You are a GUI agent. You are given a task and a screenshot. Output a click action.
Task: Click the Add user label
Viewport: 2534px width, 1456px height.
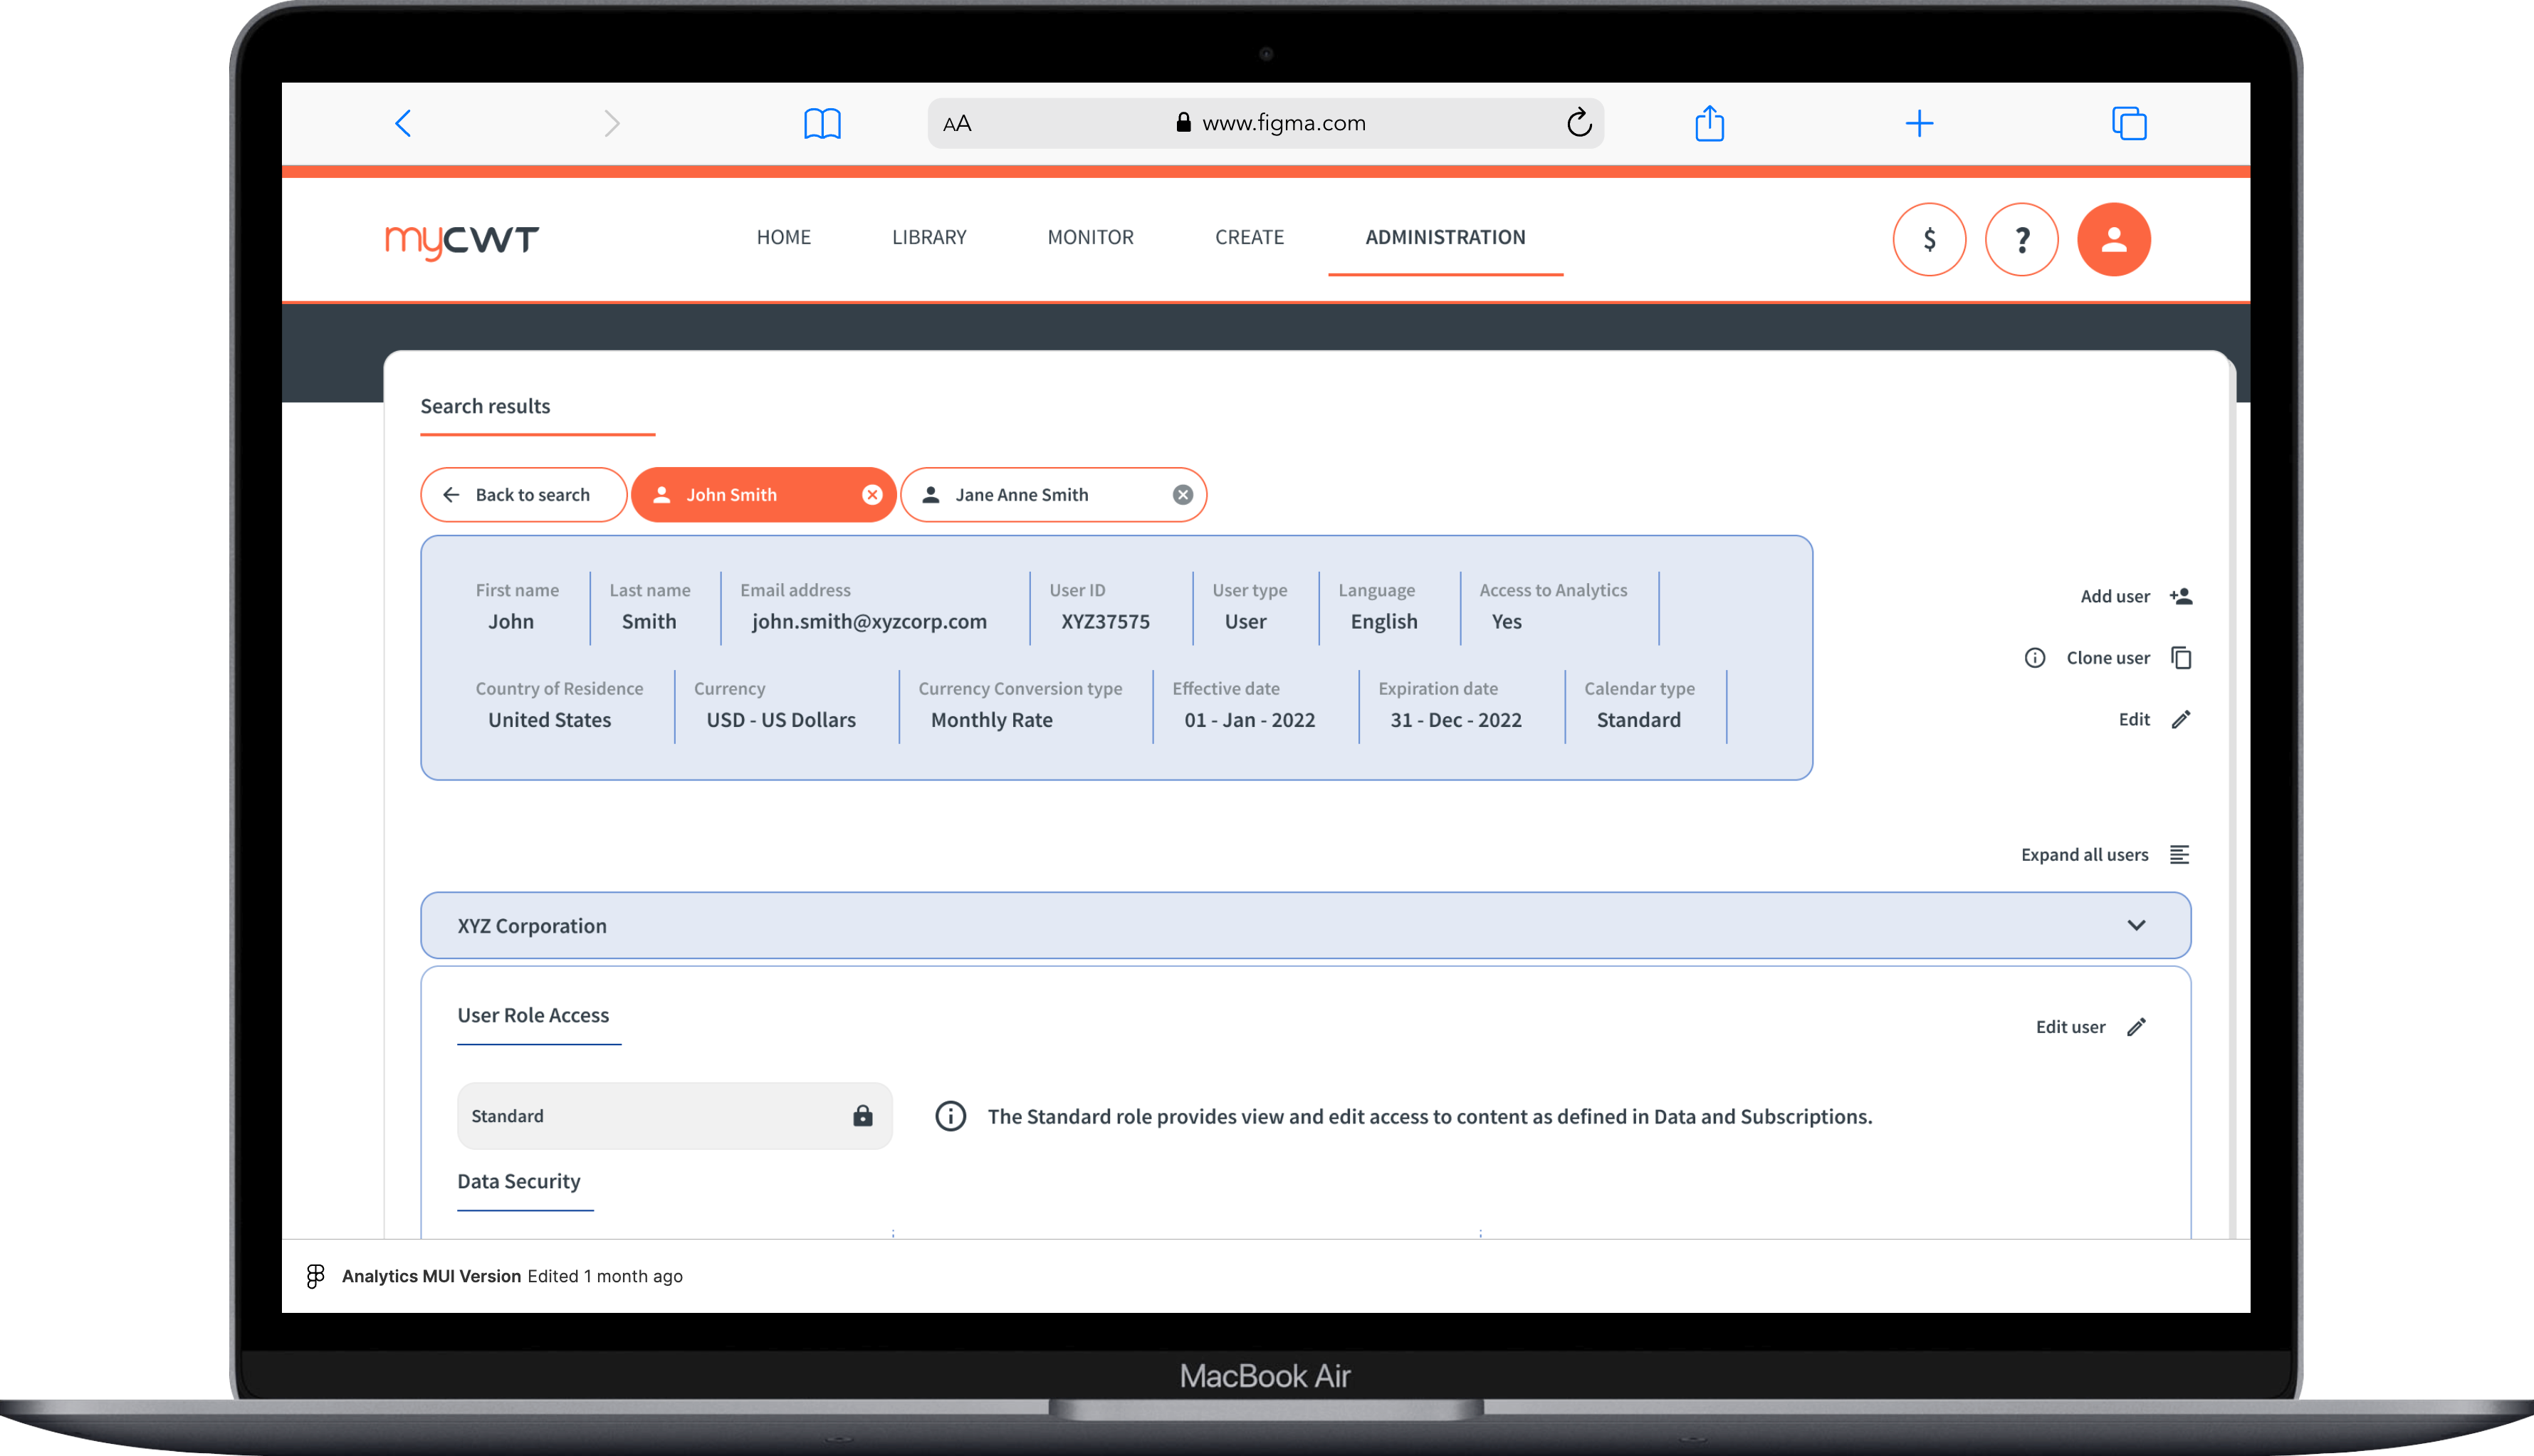tap(2114, 596)
